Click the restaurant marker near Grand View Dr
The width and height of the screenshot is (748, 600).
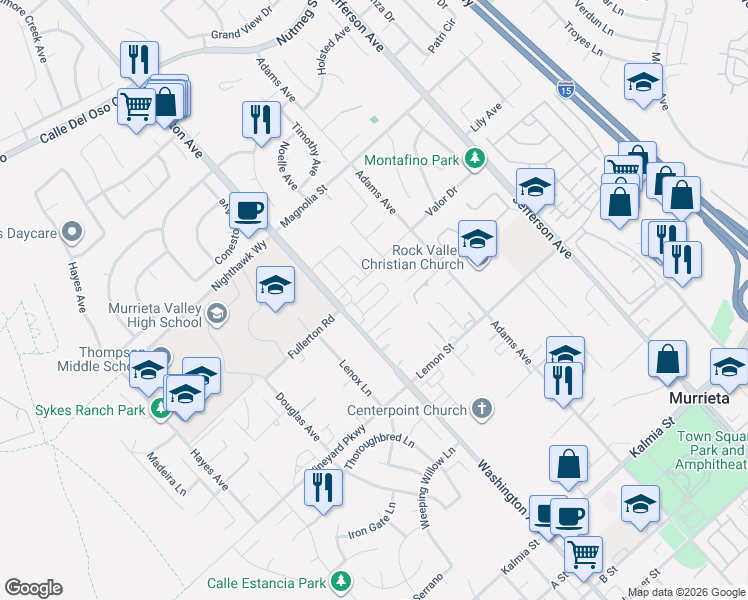point(139,60)
